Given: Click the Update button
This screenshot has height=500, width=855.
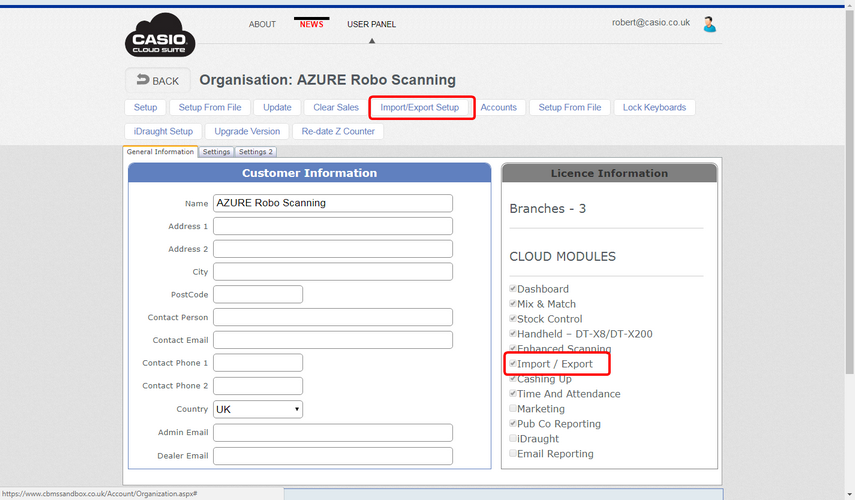Looking at the screenshot, I should (x=277, y=107).
